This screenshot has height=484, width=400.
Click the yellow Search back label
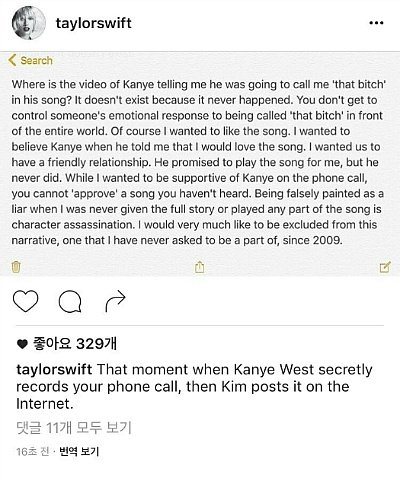(36, 61)
